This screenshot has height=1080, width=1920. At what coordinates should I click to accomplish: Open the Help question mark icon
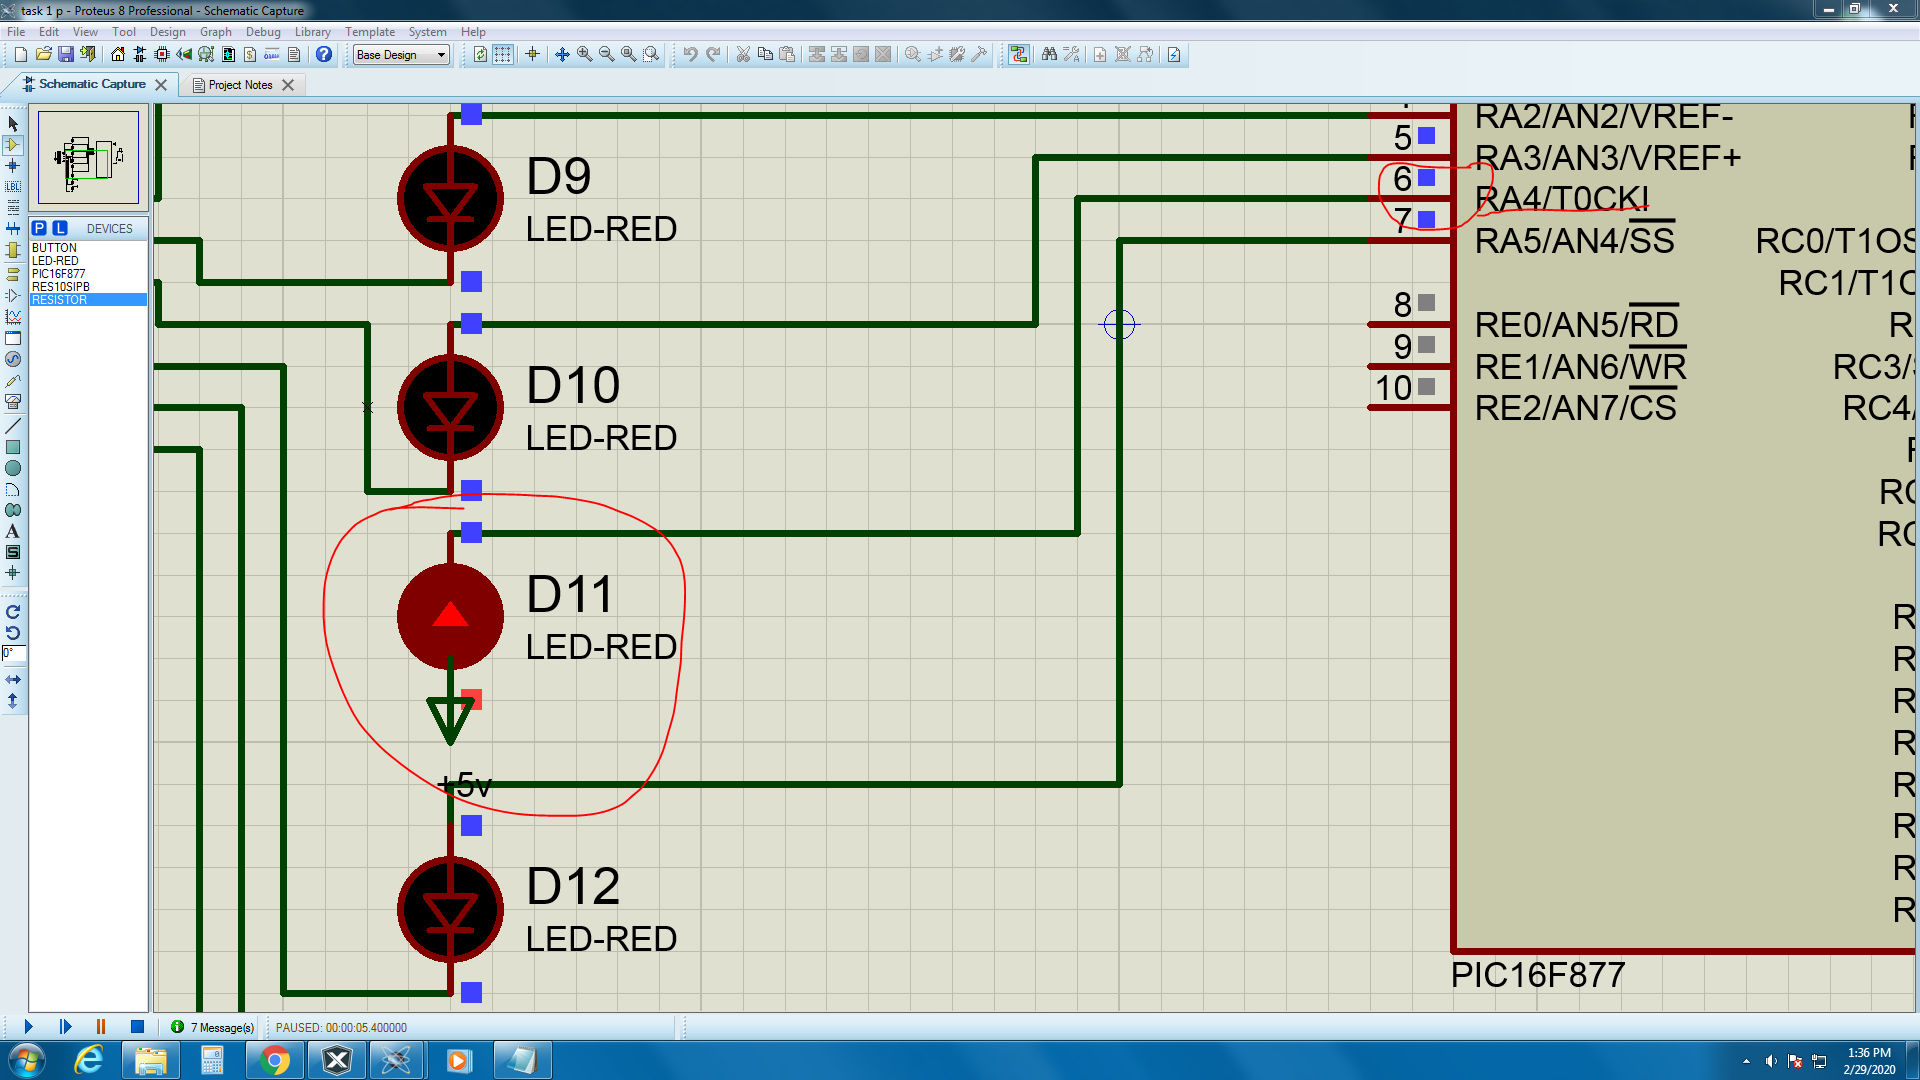[324, 54]
